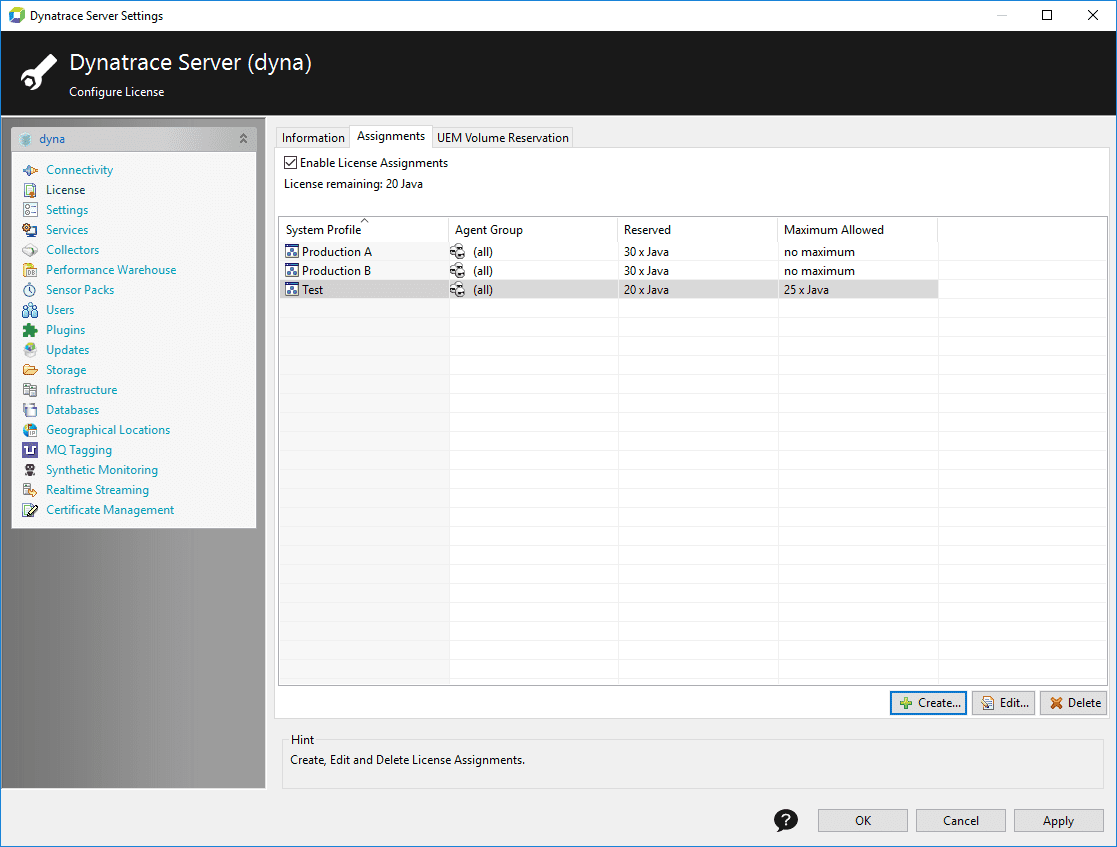Create a new license assignment
The height and width of the screenshot is (847, 1117).
point(928,703)
